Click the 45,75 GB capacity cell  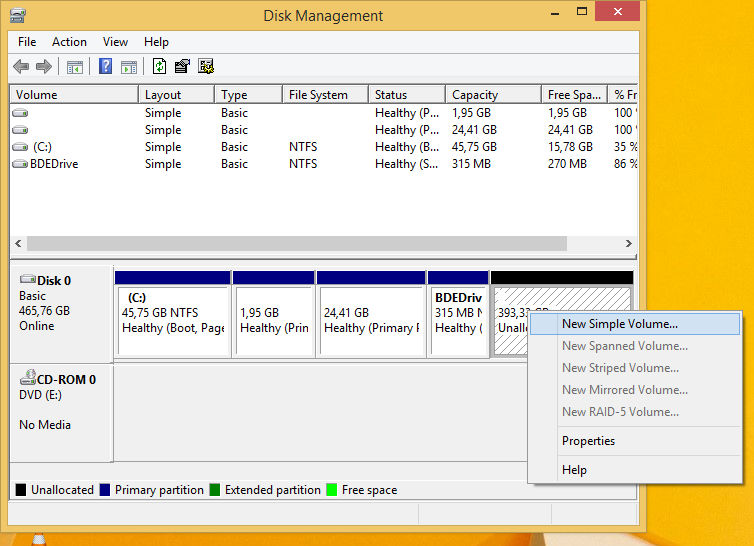[474, 147]
